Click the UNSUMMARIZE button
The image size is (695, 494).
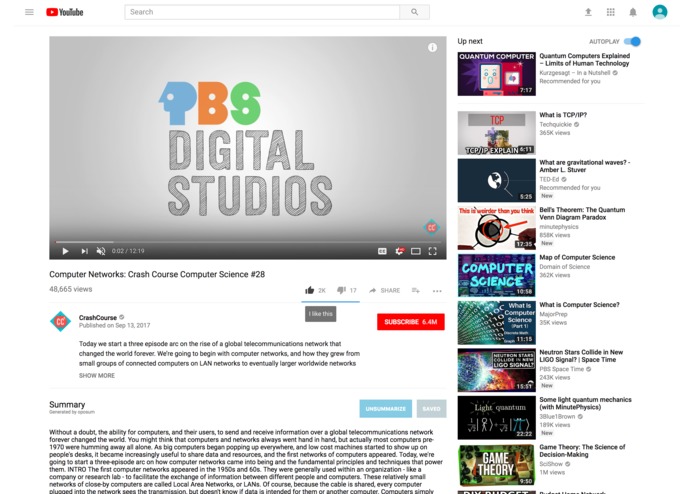click(386, 408)
